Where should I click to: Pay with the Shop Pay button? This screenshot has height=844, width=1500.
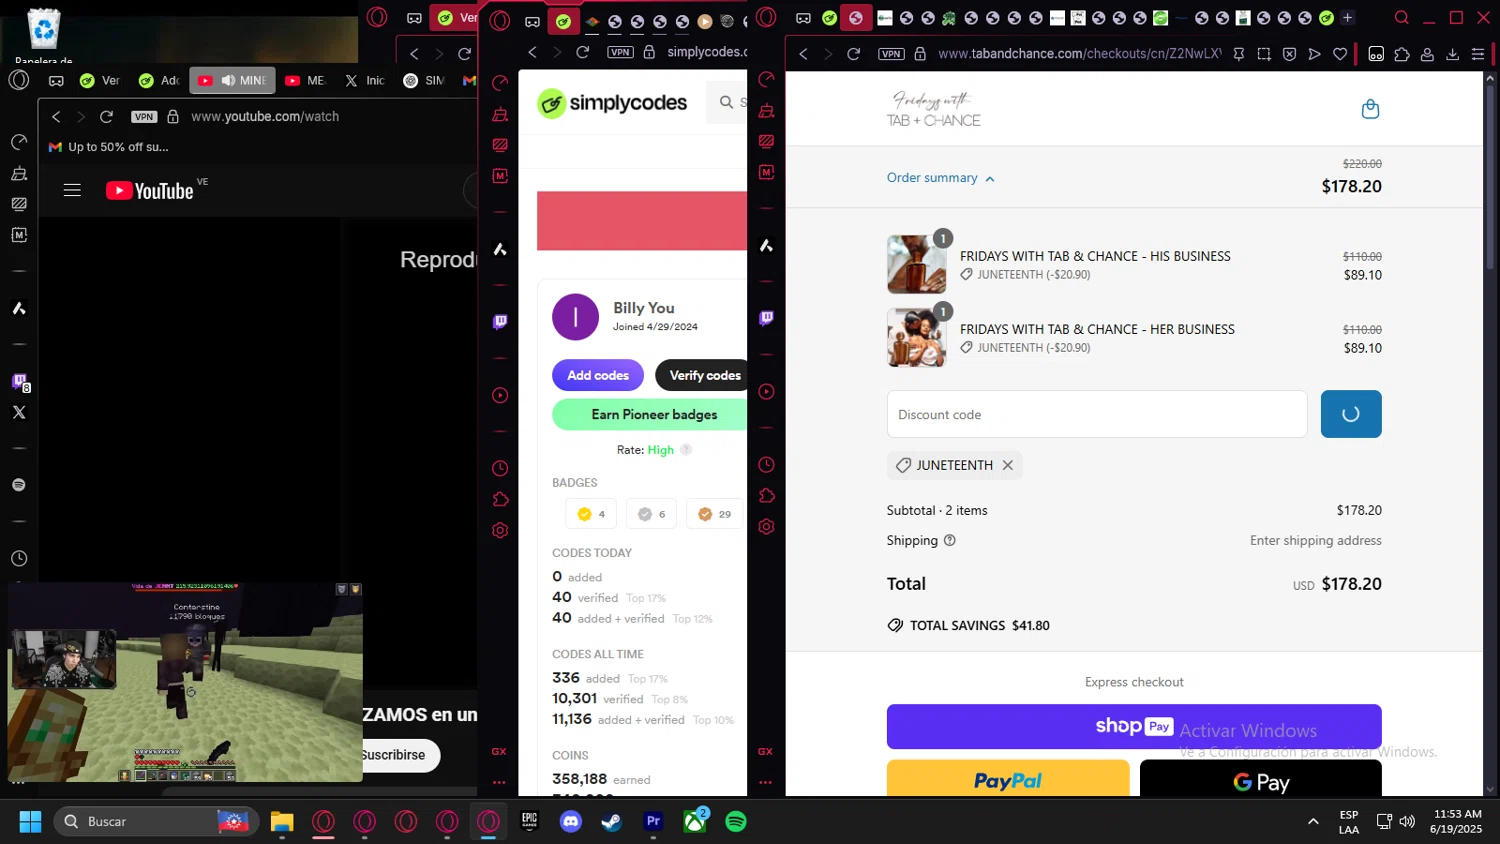tap(1134, 727)
